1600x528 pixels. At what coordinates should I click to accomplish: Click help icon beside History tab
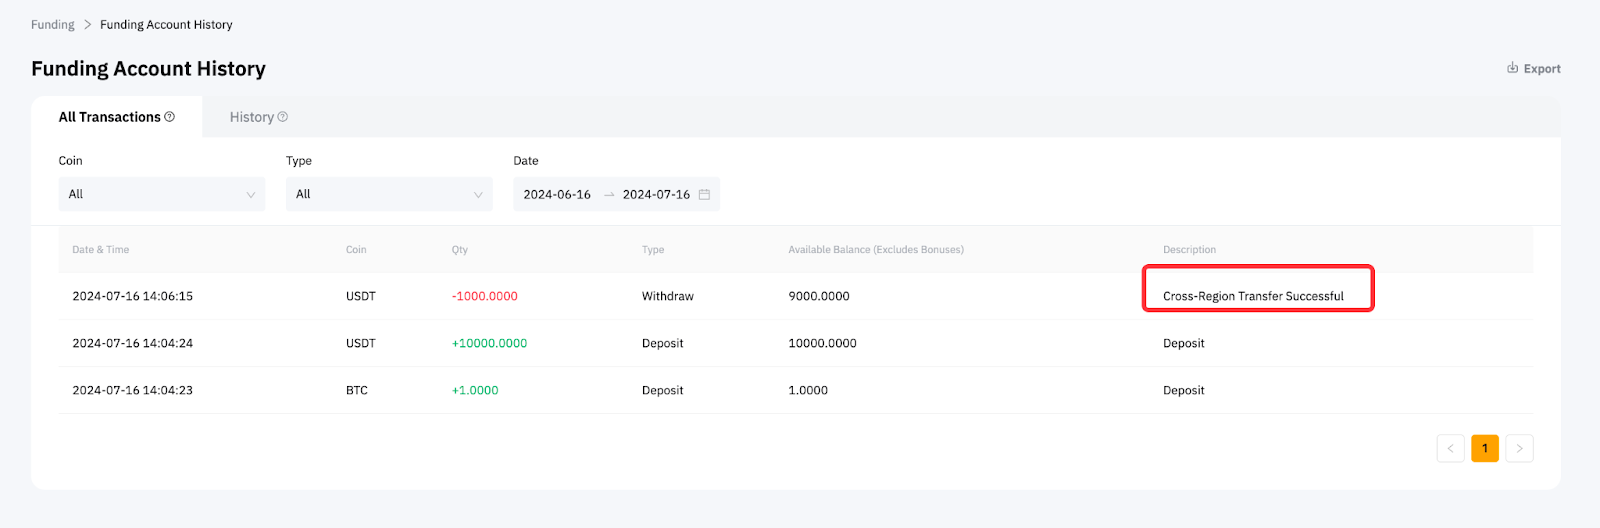(283, 117)
